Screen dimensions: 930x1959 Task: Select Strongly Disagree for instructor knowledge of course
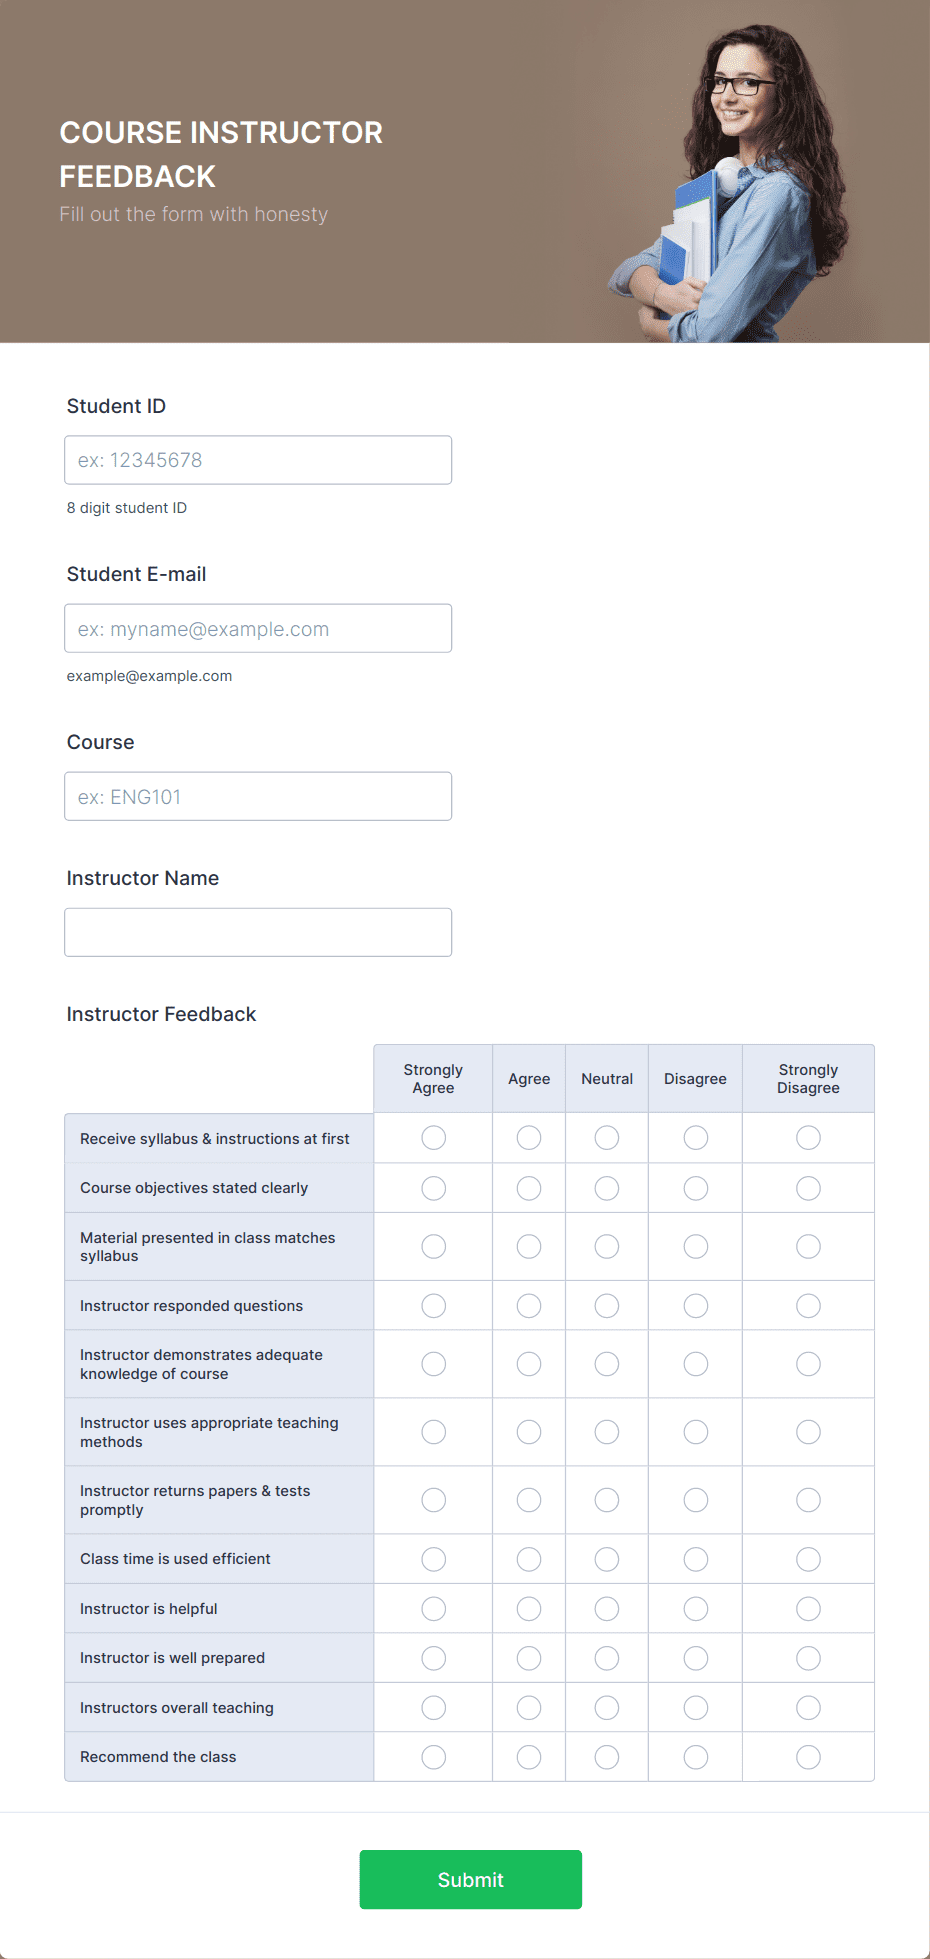click(808, 1364)
